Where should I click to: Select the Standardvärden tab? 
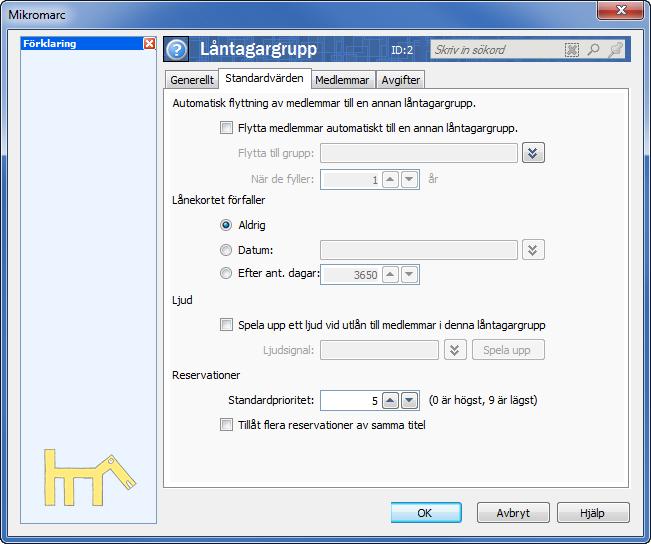coord(264,78)
